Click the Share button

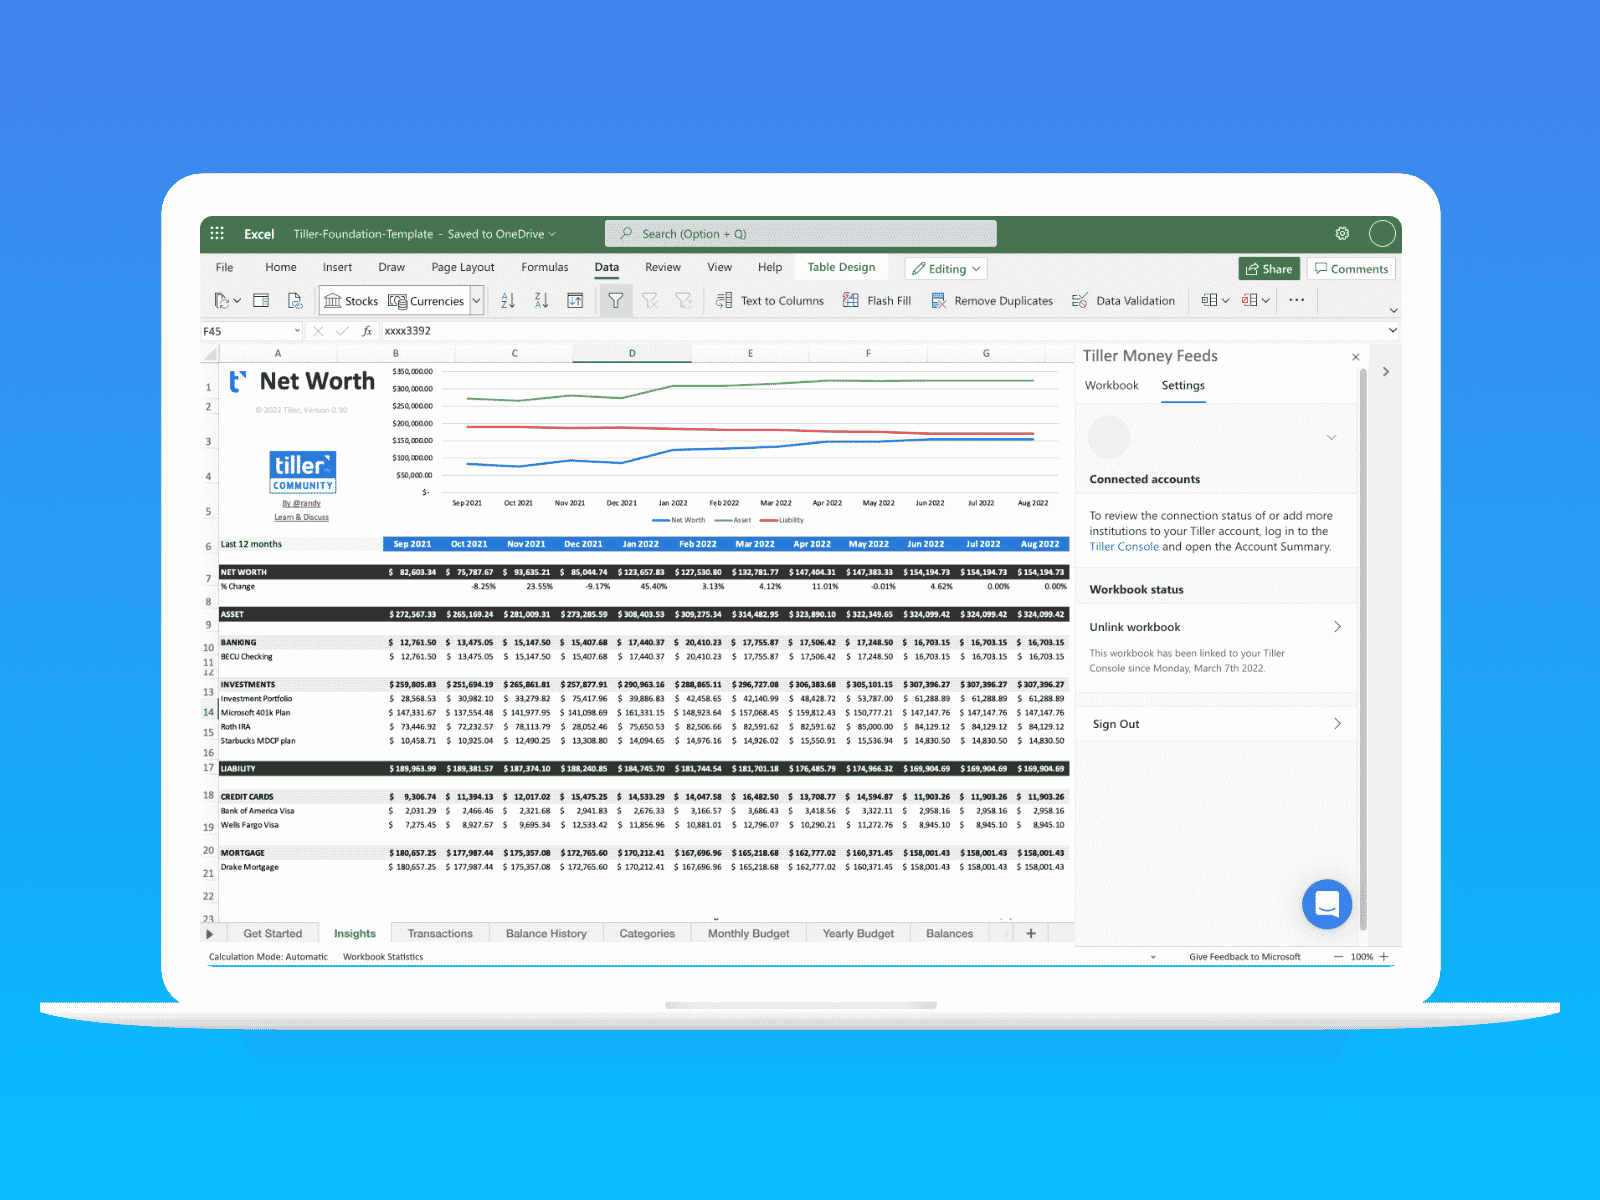coord(1268,268)
